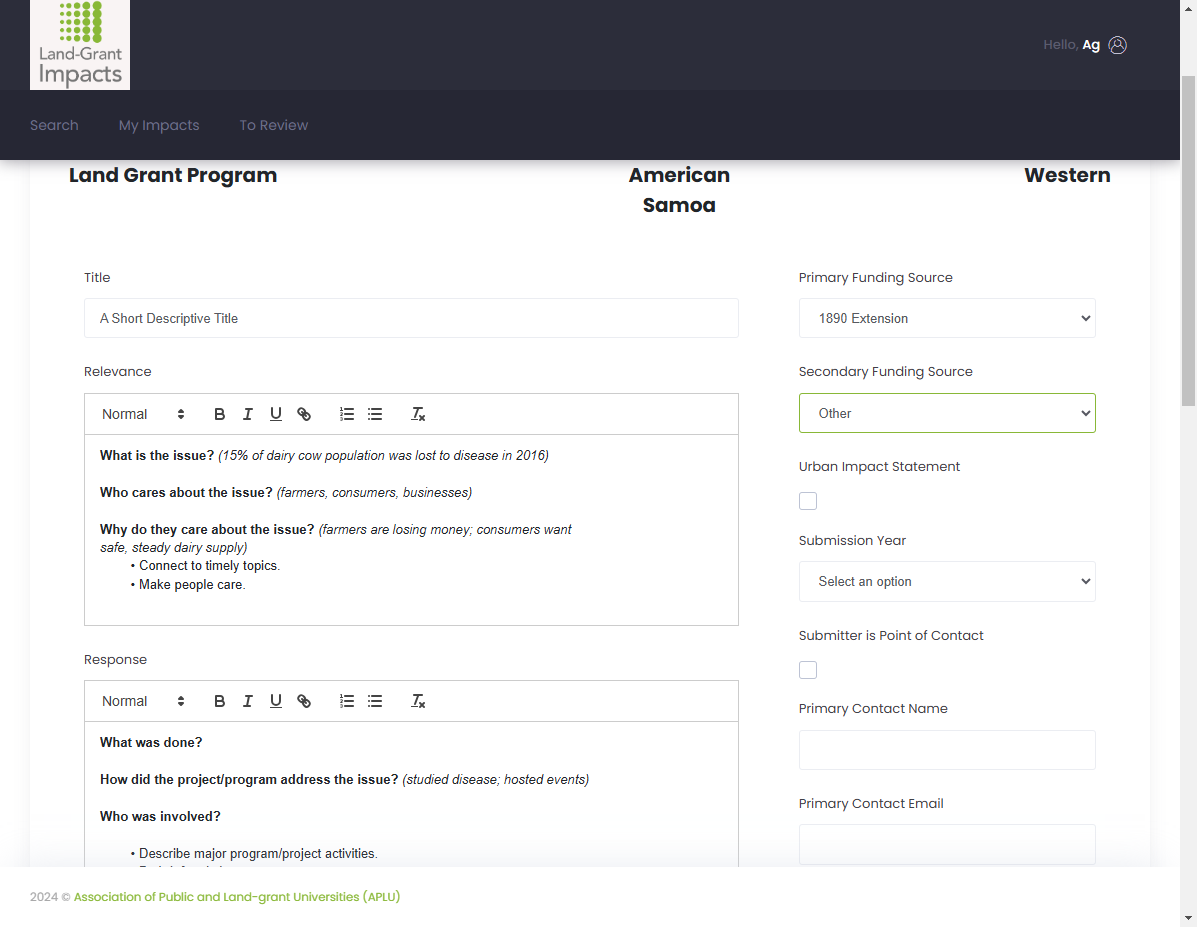Insert link in the Relevance editor
Viewport: 1197px width, 927px height.
pyautogui.click(x=304, y=414)
